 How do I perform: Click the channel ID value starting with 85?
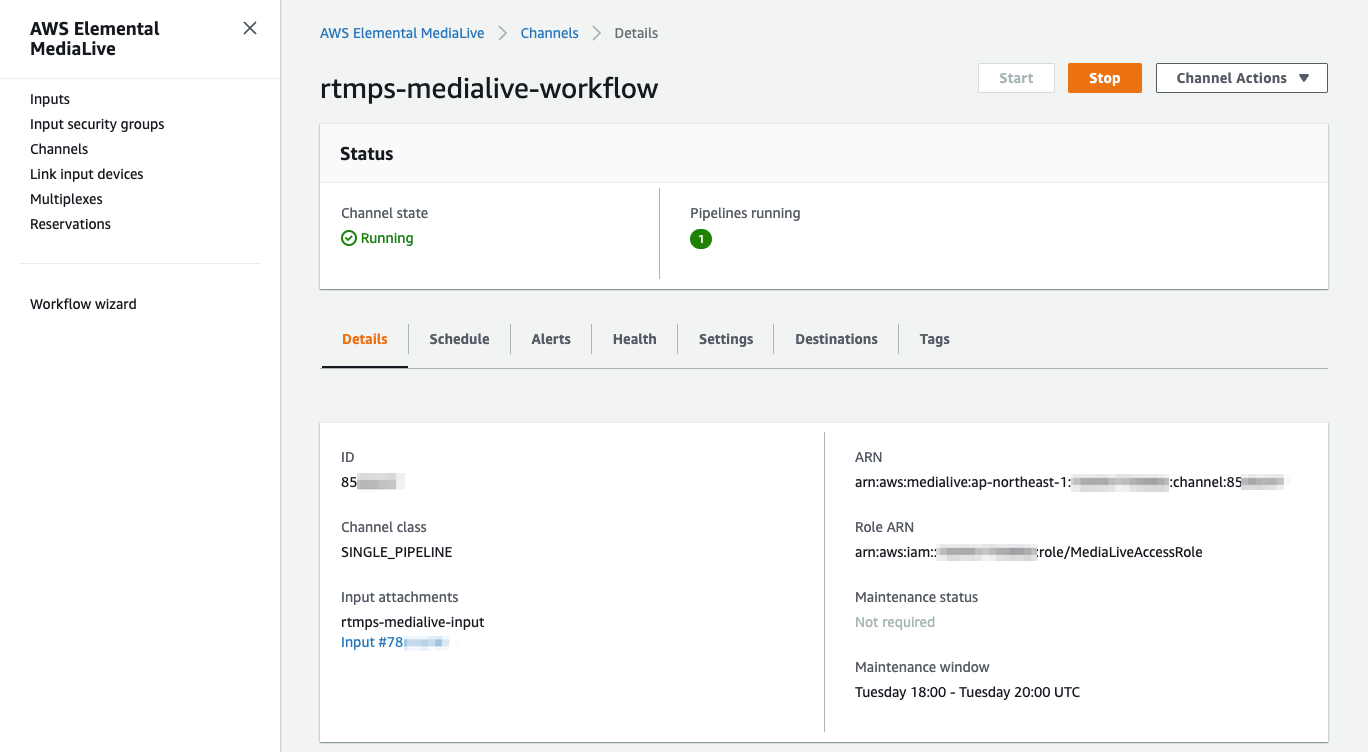[x=372, y=482]
